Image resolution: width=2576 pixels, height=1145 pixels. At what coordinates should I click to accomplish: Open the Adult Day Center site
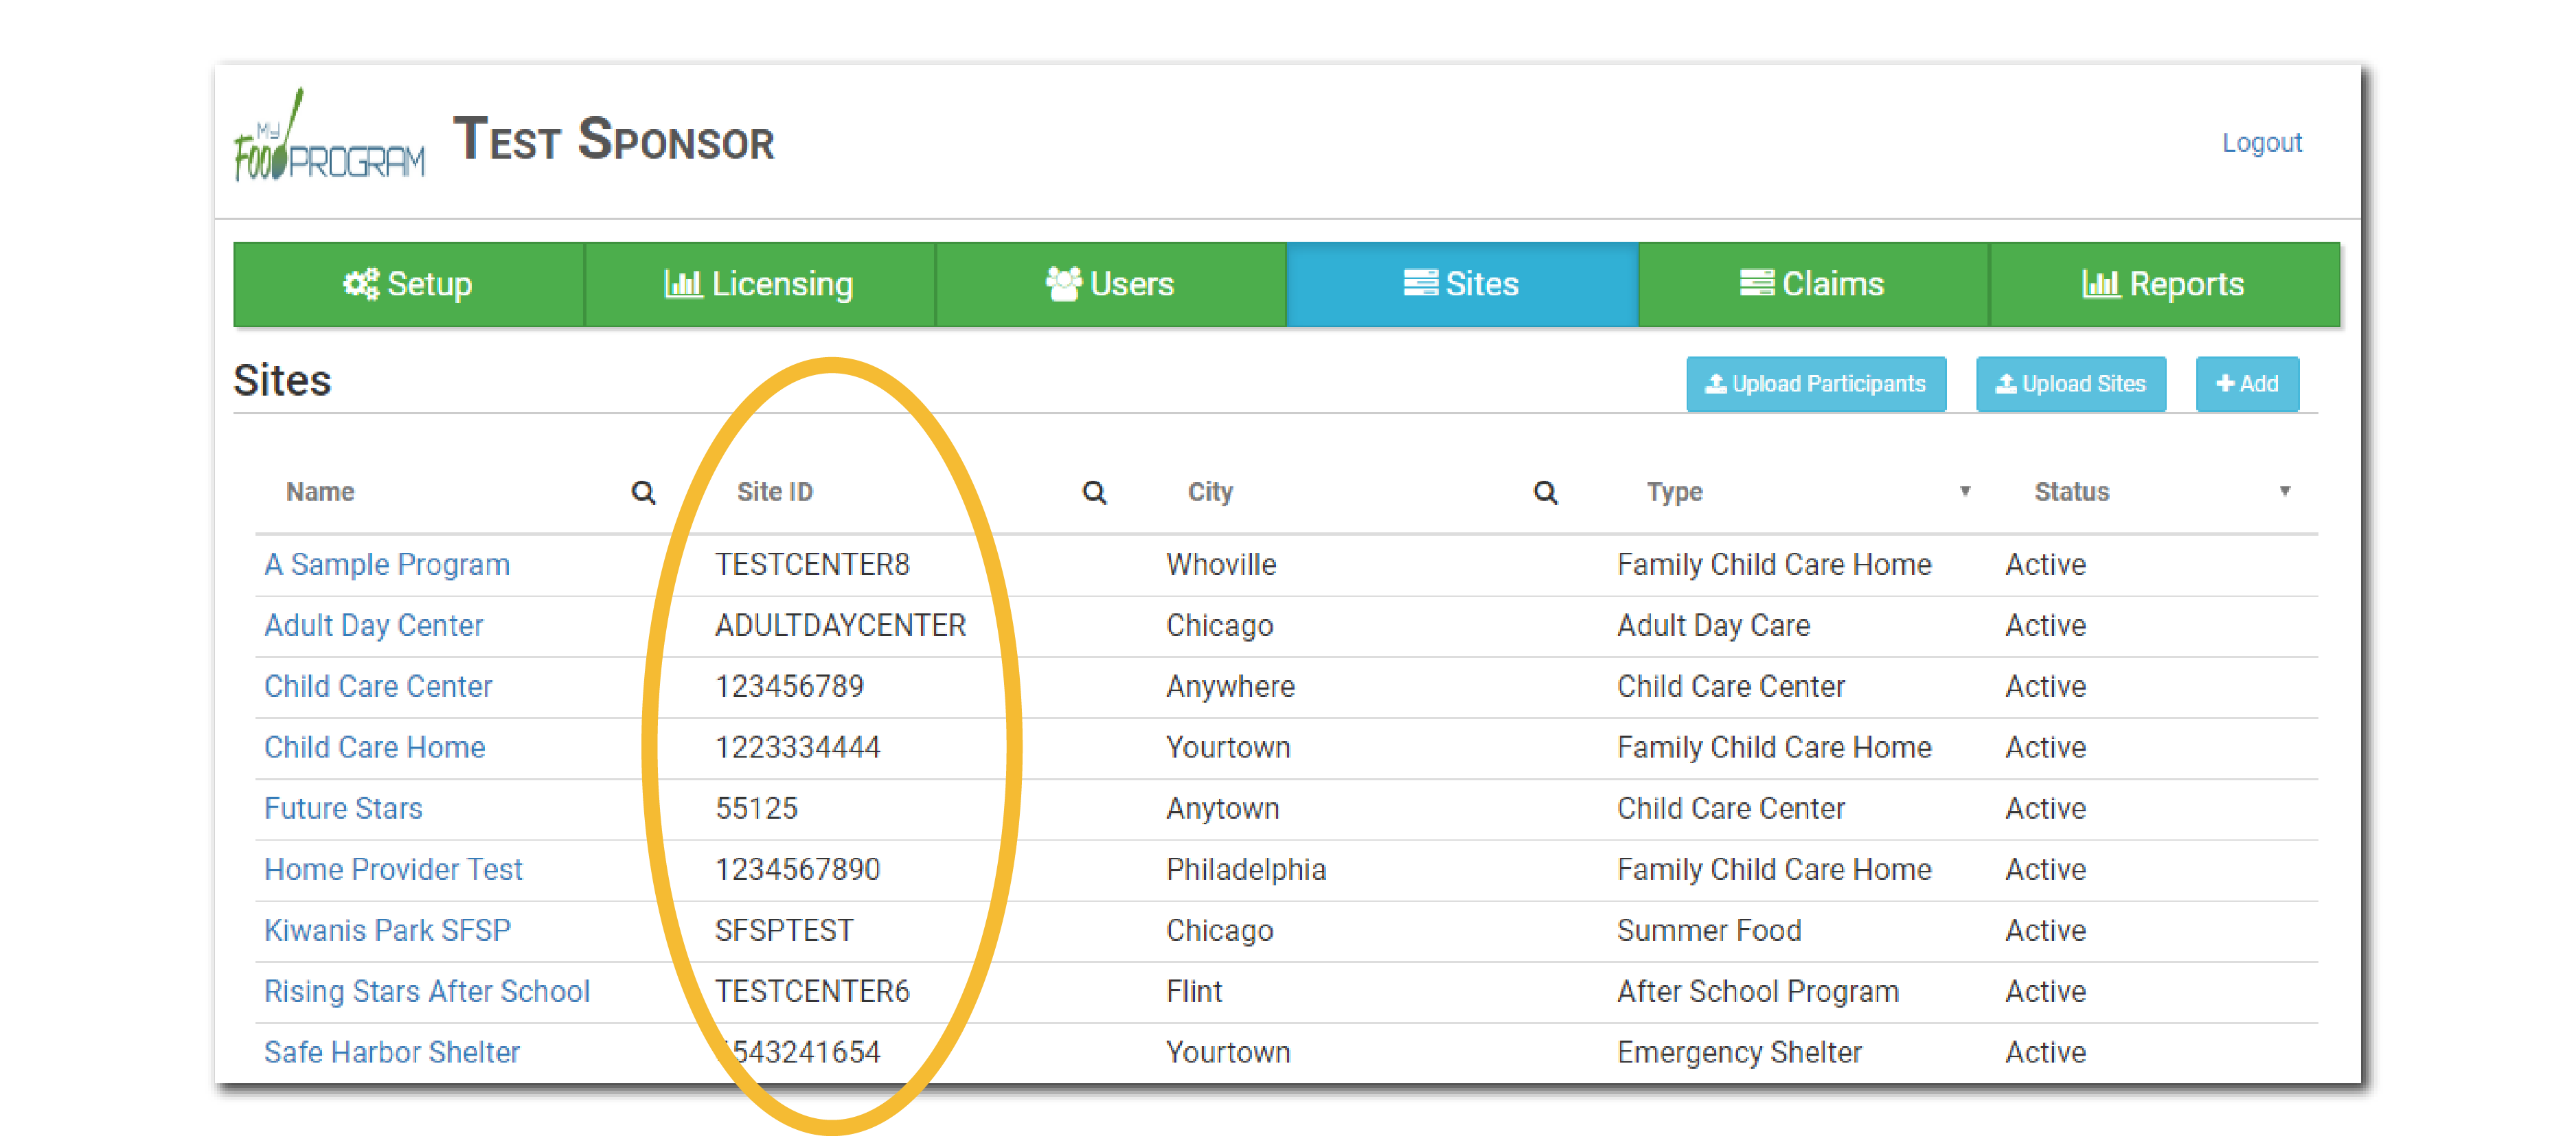373,625
